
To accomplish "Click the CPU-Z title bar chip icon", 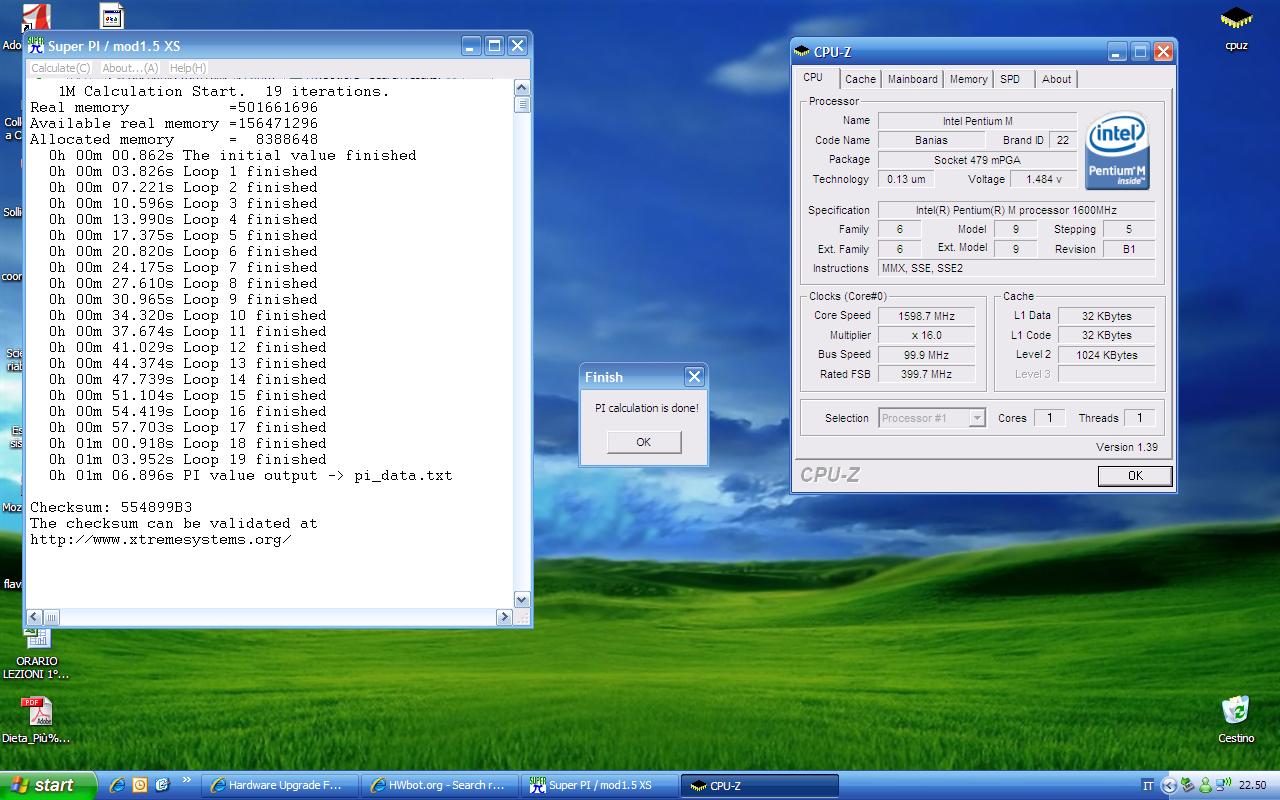I will 802,52.
